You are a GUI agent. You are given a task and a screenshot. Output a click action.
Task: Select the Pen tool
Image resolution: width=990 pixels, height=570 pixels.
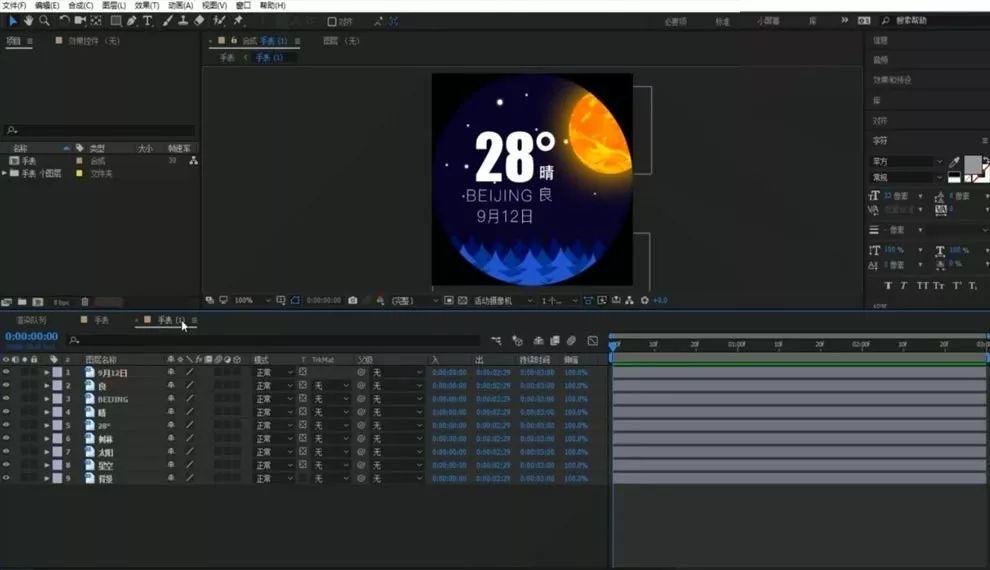click(131, 21)
